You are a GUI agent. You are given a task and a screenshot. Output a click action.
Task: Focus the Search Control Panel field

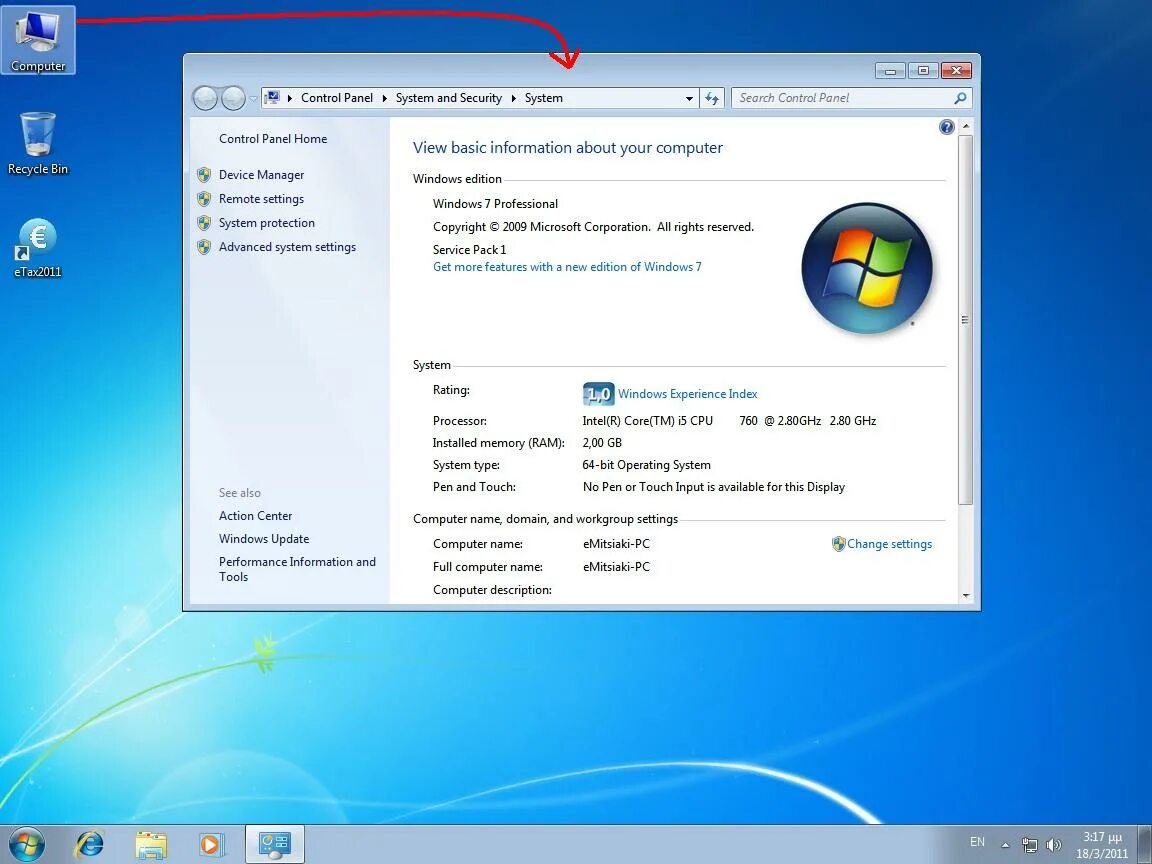[852, 98]
